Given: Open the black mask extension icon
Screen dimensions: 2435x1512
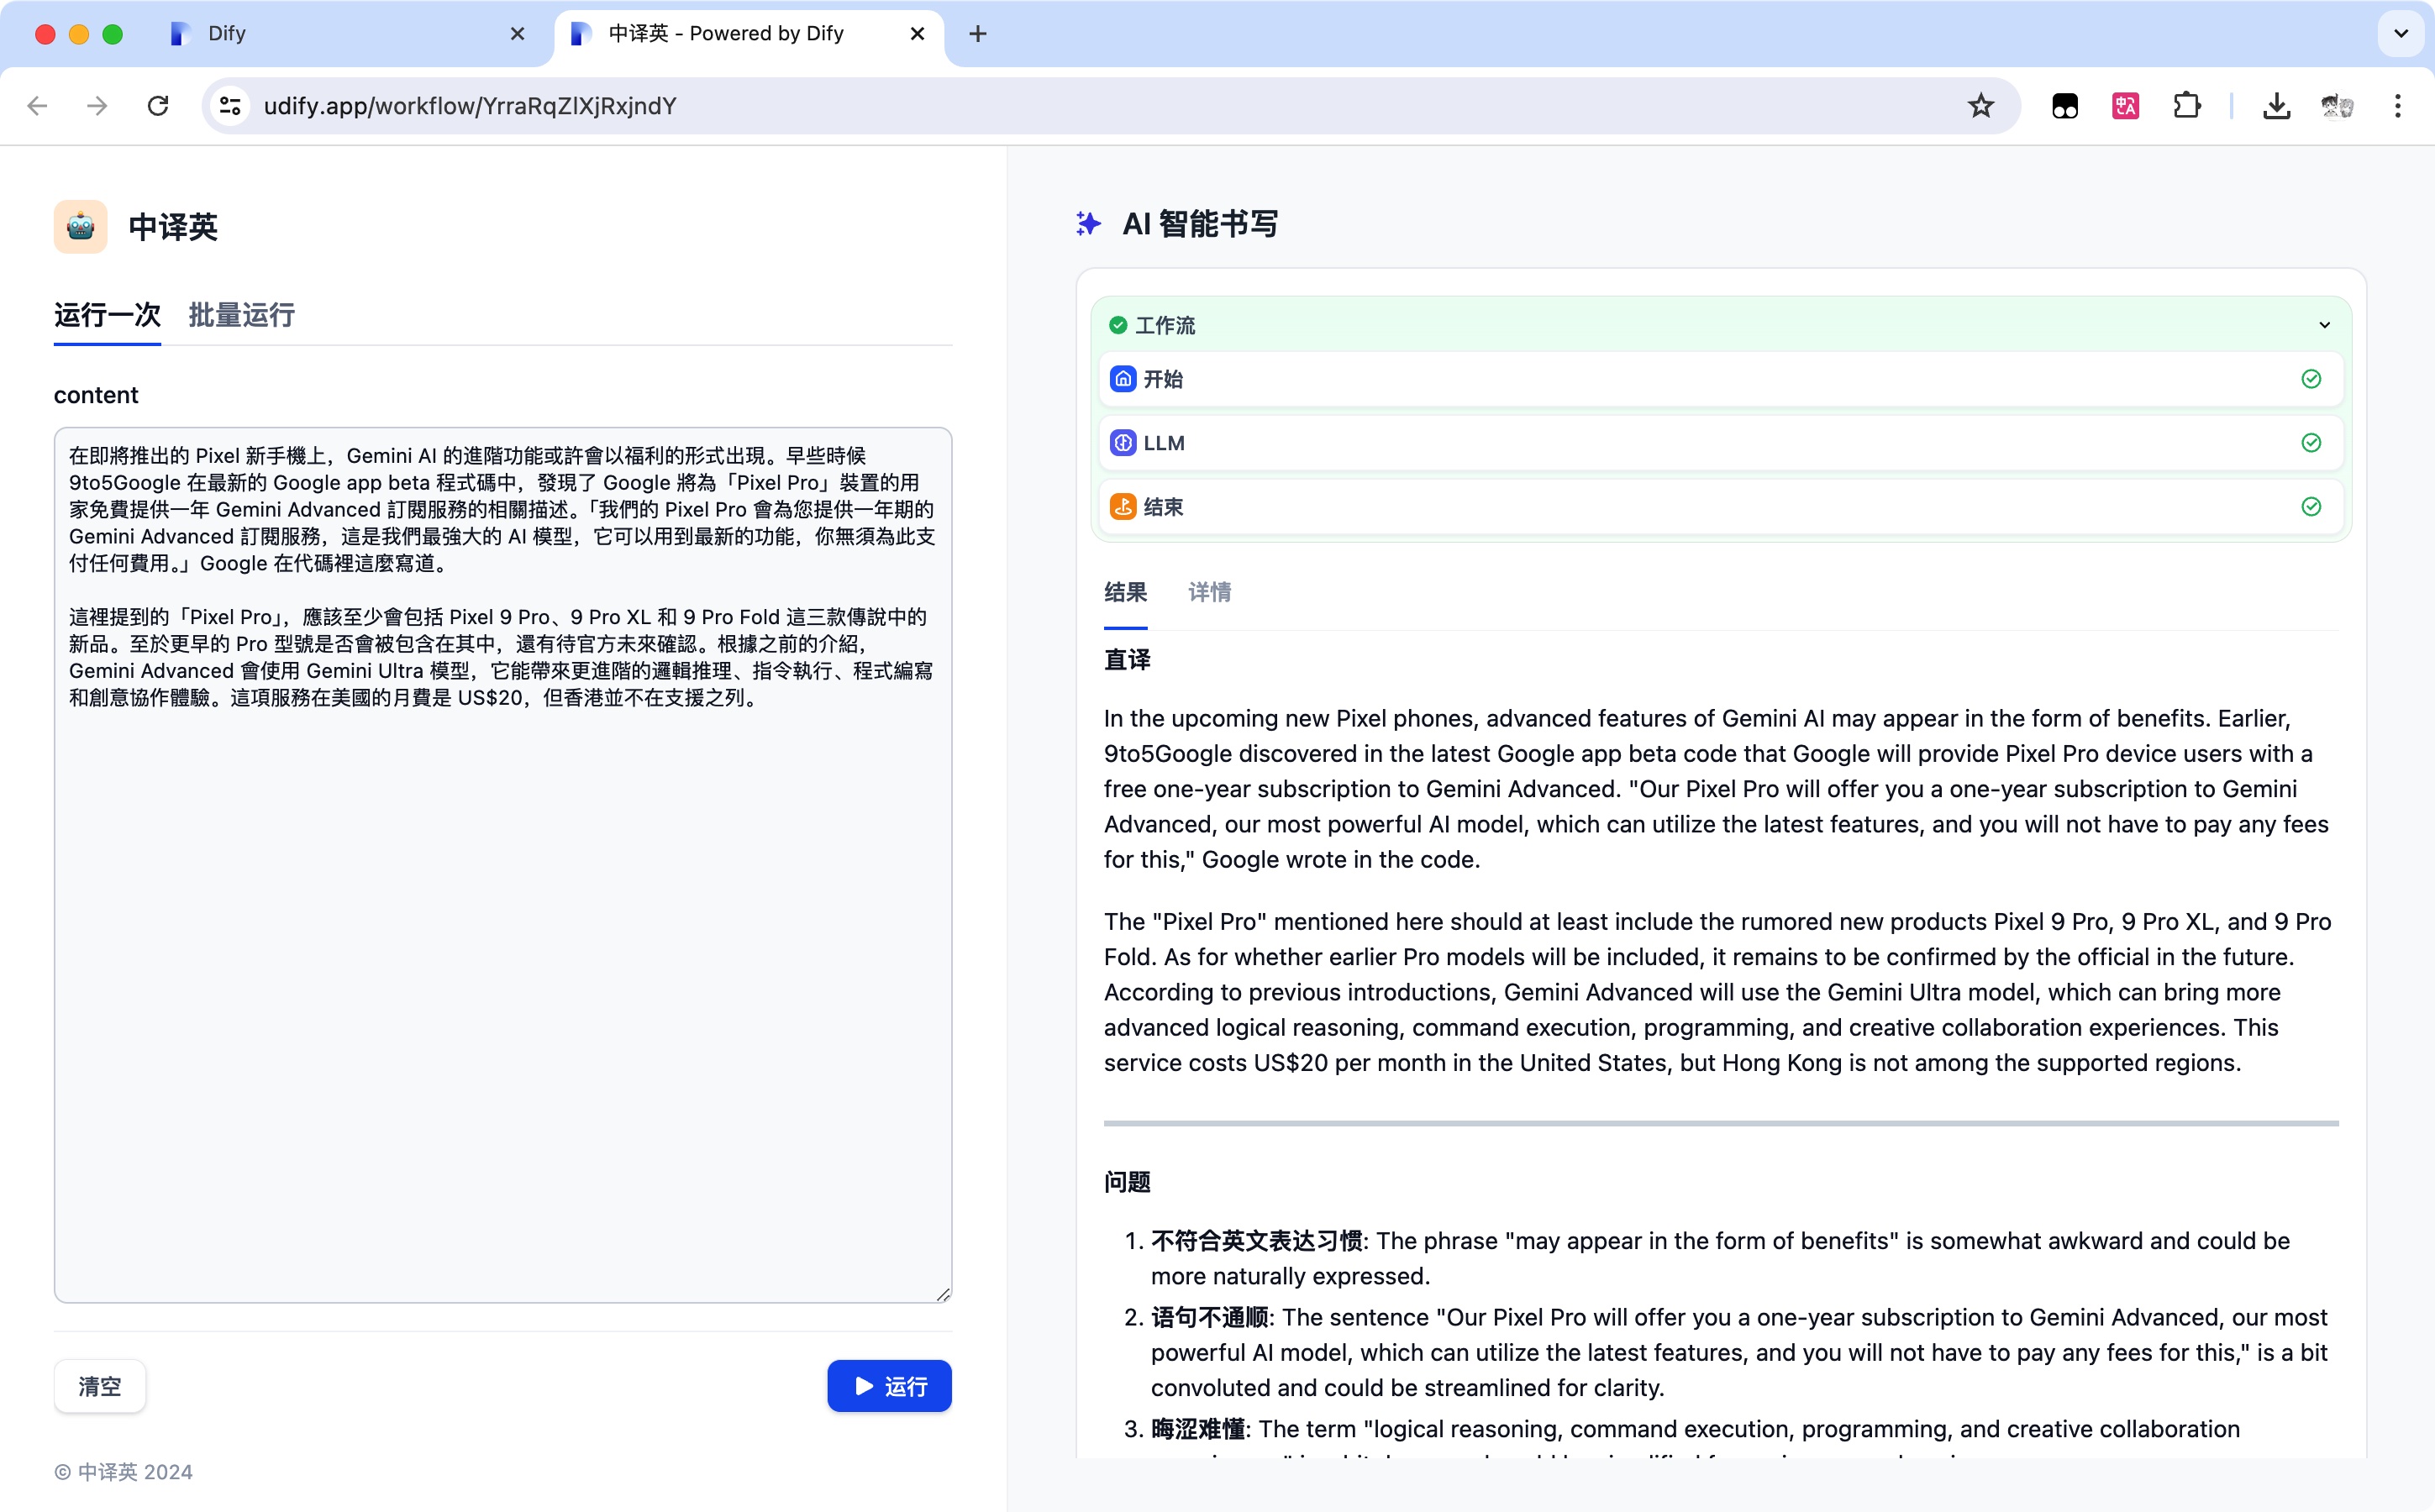Looking at the screenshot, I should click(x=2065, y=106).
